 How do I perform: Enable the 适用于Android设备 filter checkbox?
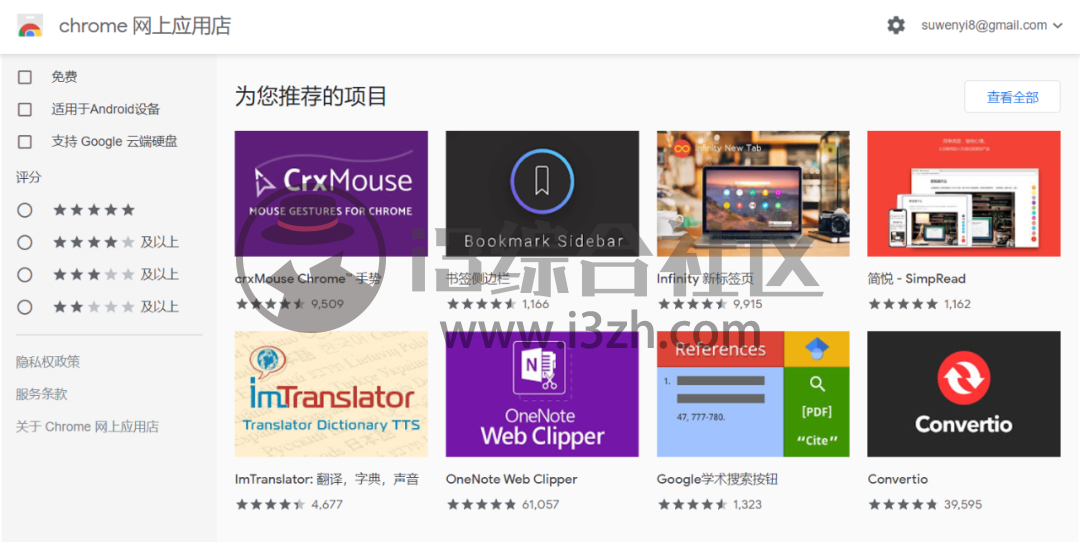25,110
